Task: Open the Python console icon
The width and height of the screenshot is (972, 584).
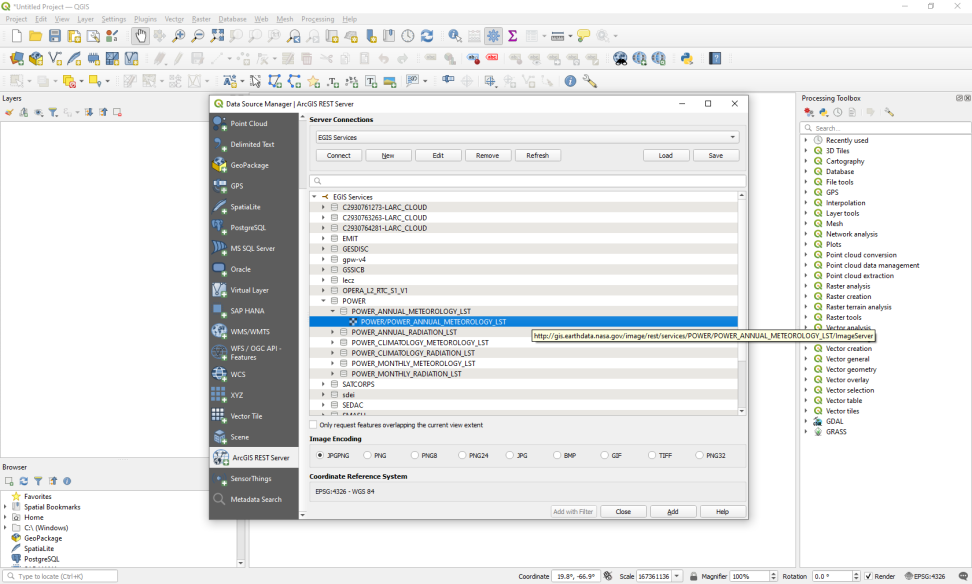Action: (686, 59)
